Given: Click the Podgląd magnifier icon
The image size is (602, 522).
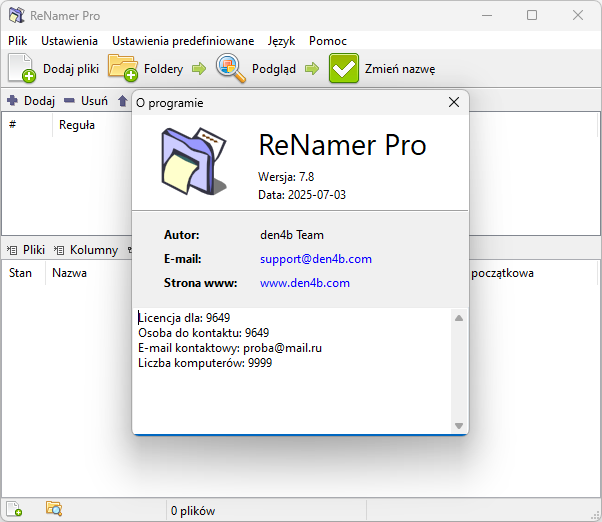Looking at the screenshot, I should pyautogui.click(x=231, y=68).
